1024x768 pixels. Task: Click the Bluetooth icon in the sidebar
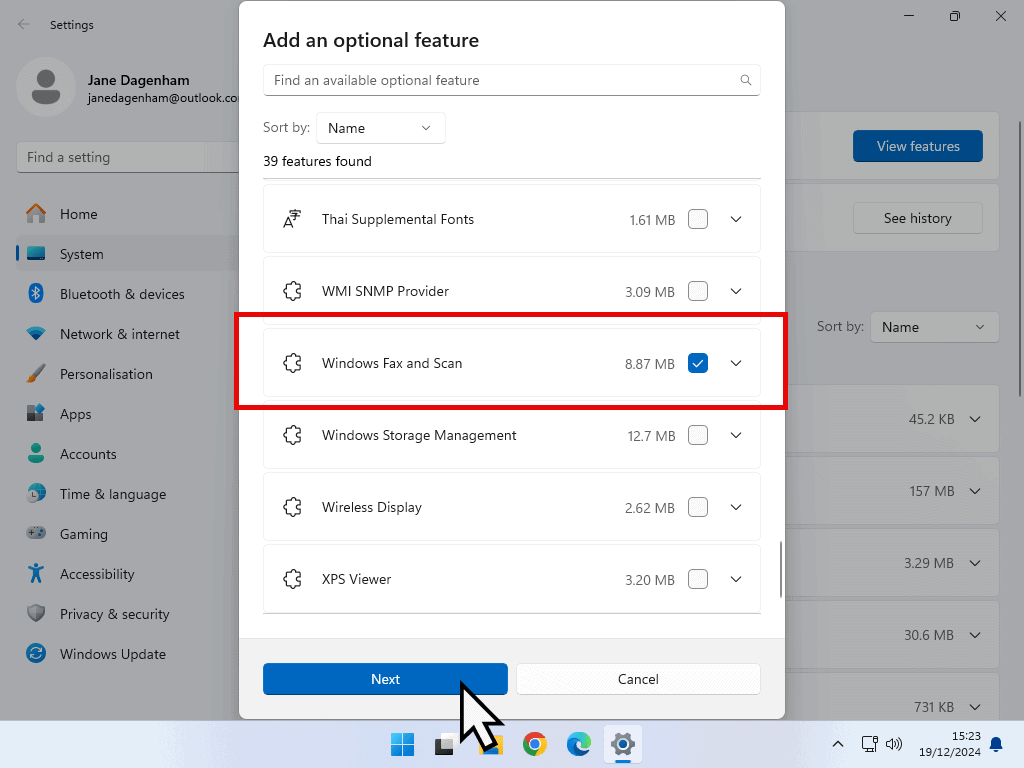(36, 294)
